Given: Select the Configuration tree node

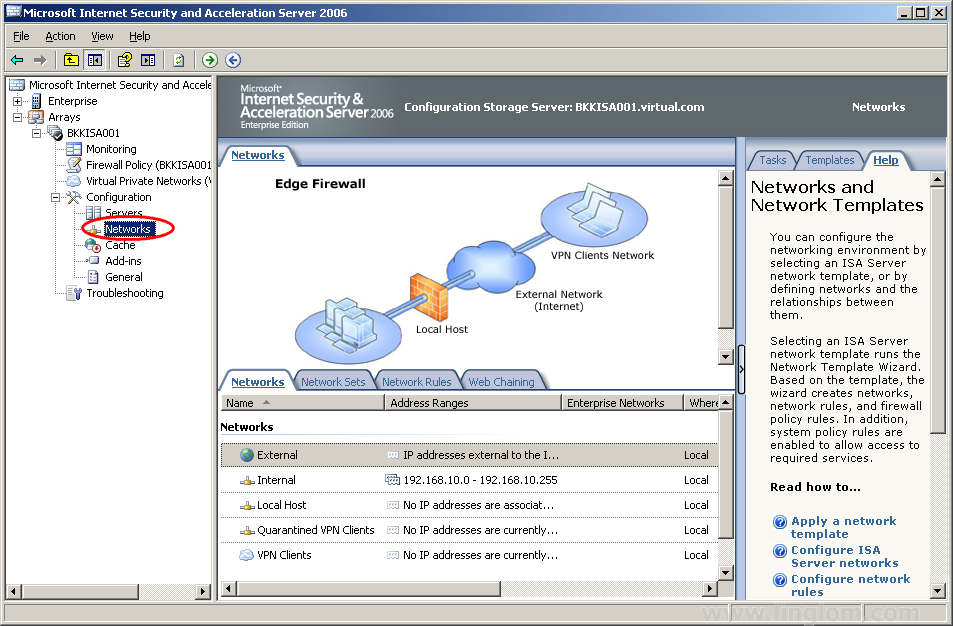Looking at the screenshot, I should click(119, 197).
